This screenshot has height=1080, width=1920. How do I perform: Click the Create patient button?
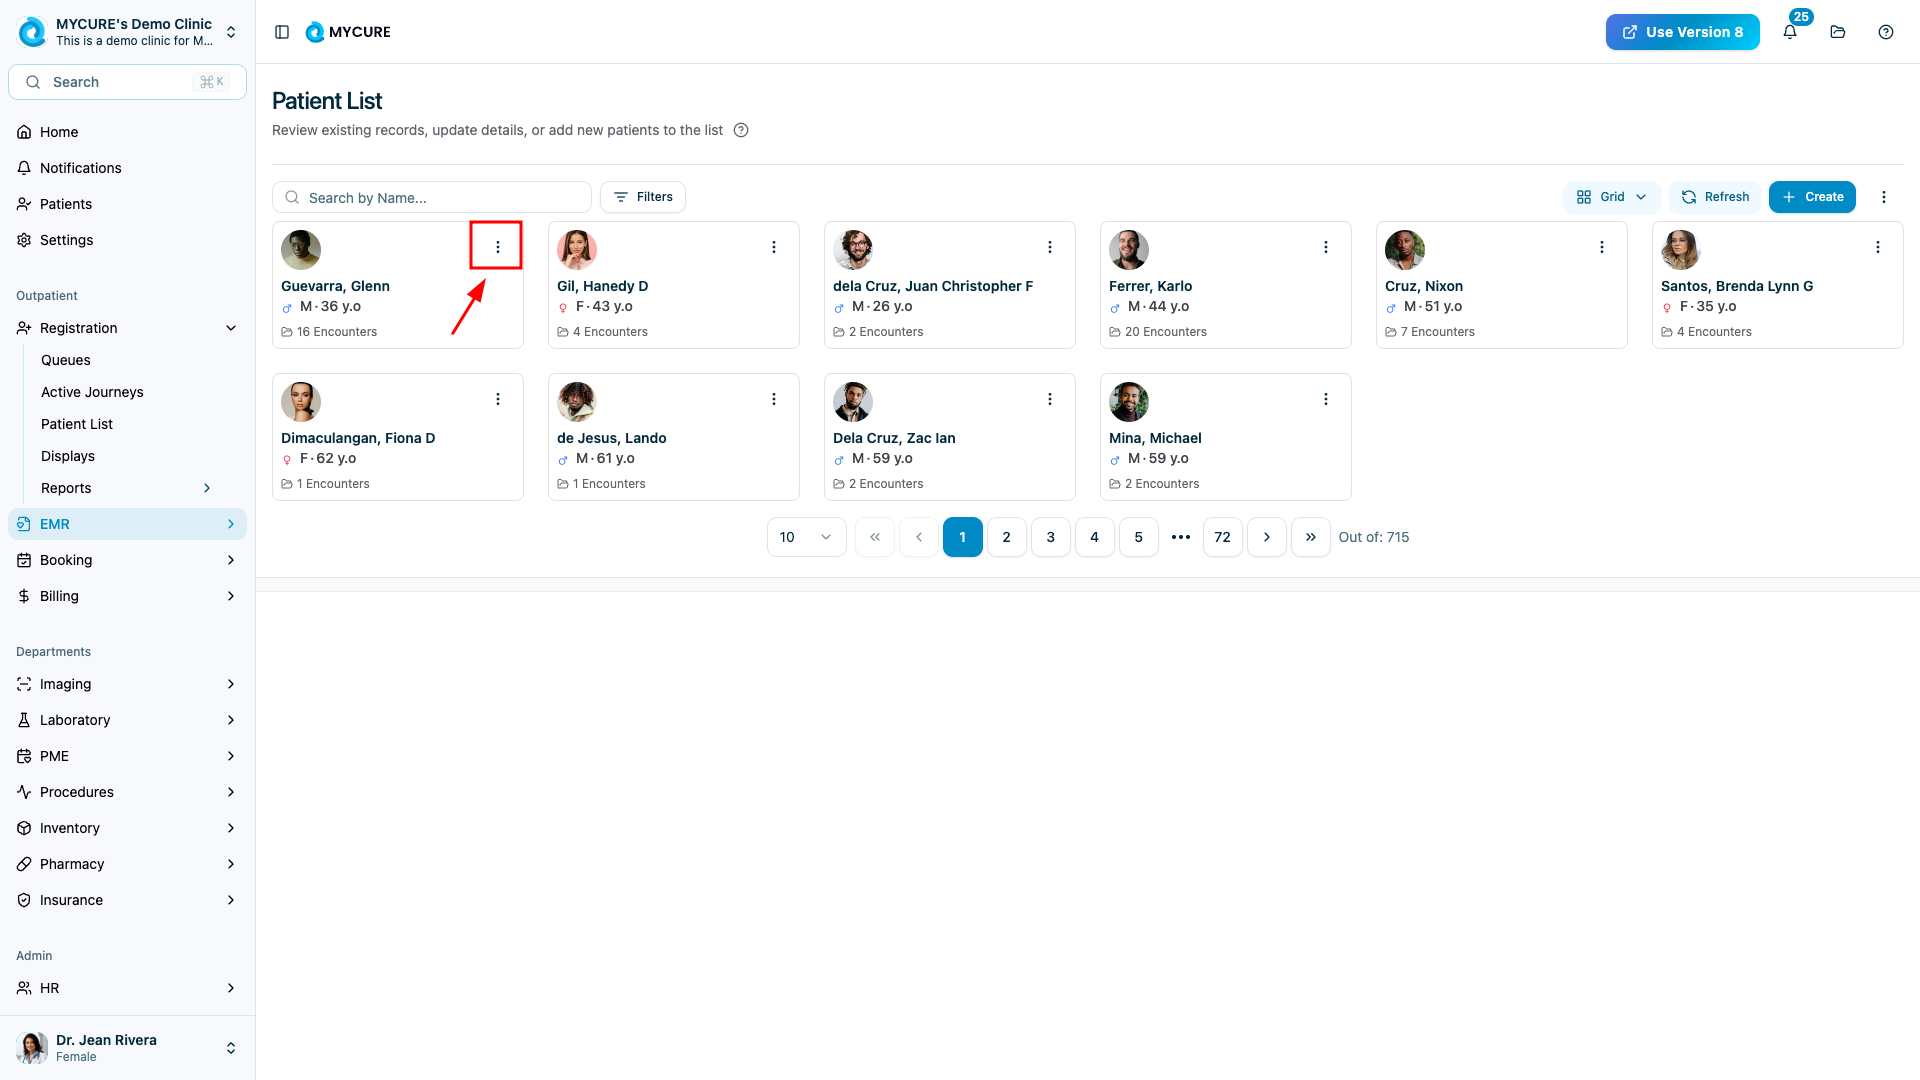[x=1812, y=197]
